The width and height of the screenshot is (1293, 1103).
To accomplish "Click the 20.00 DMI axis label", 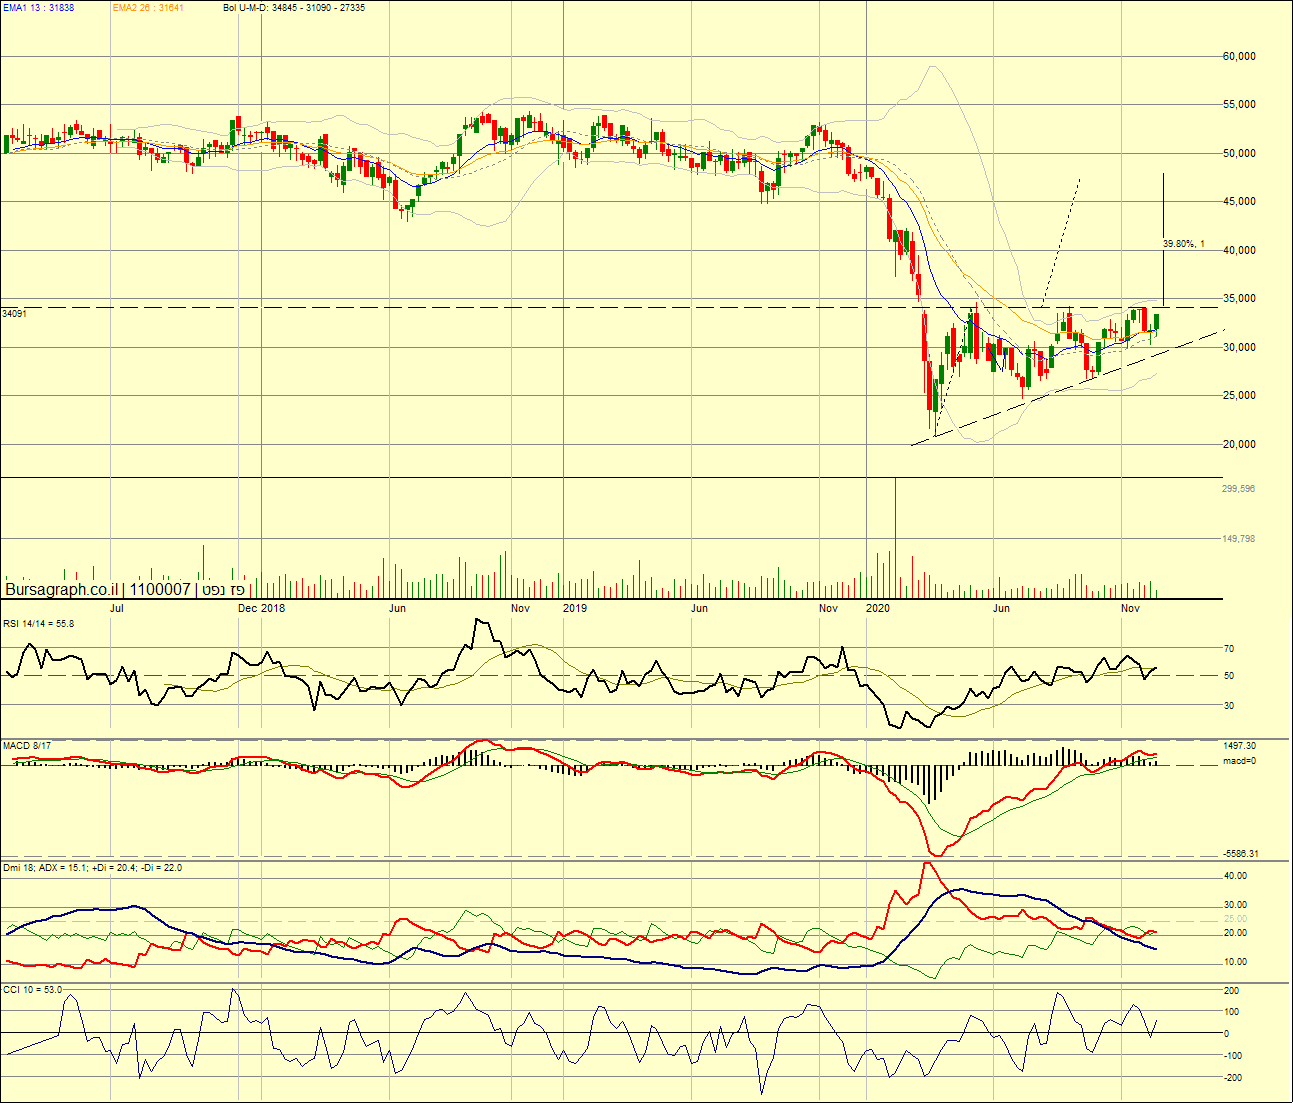I will click(x=1235, y=933).
